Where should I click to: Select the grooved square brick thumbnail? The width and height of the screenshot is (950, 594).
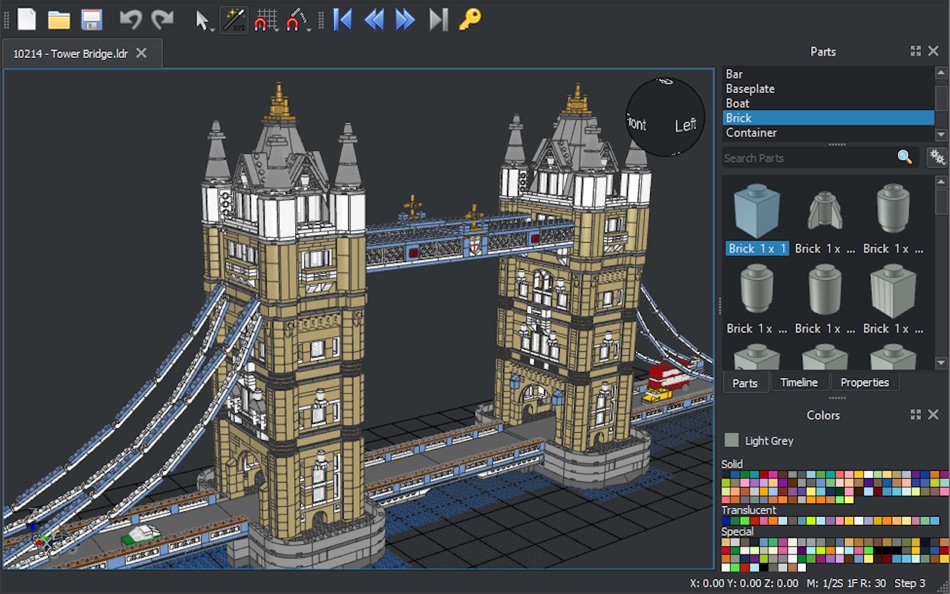click(892, 301)
